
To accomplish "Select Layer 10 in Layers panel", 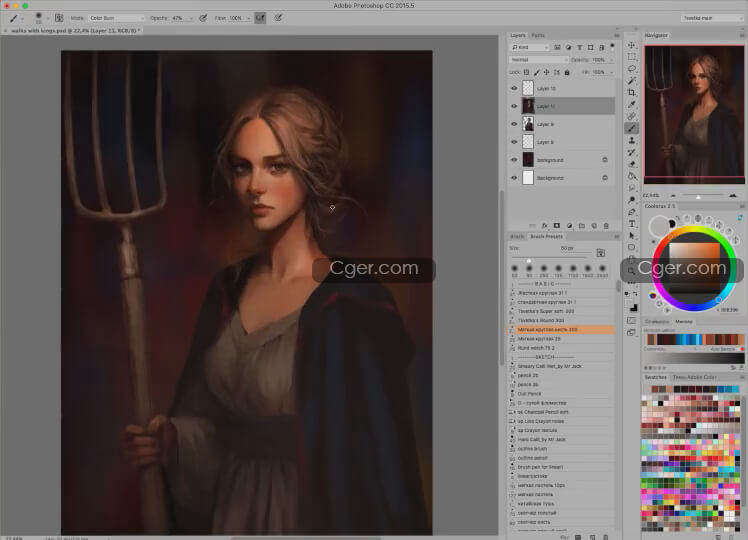I will tap(561, 88).
